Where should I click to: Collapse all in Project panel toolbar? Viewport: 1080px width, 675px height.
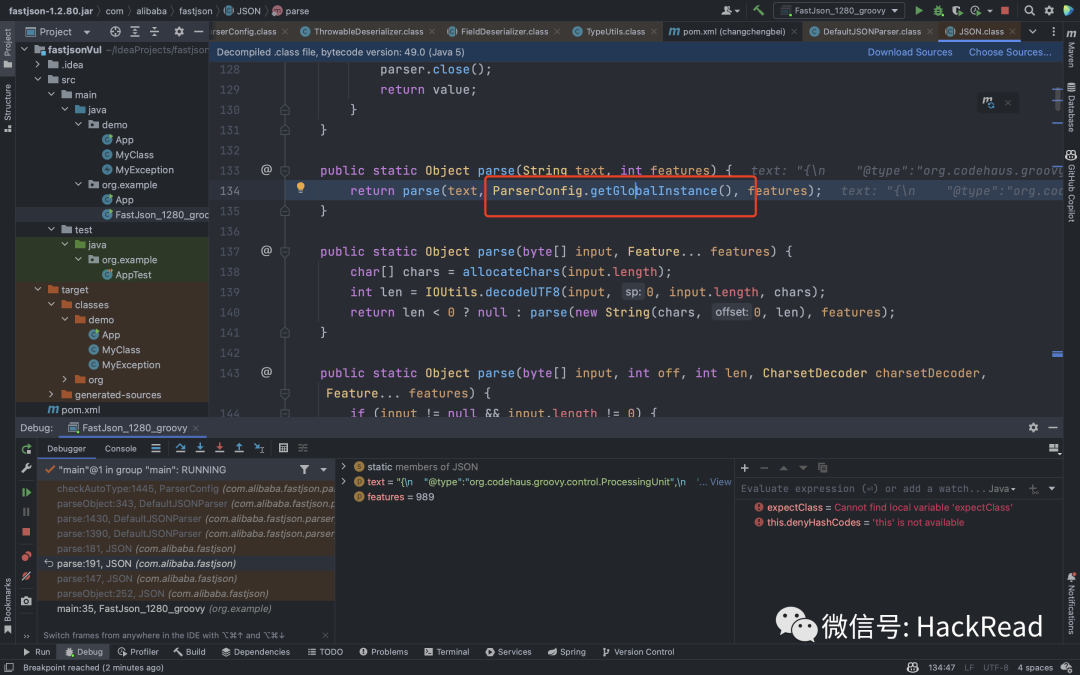pos(154,32)
